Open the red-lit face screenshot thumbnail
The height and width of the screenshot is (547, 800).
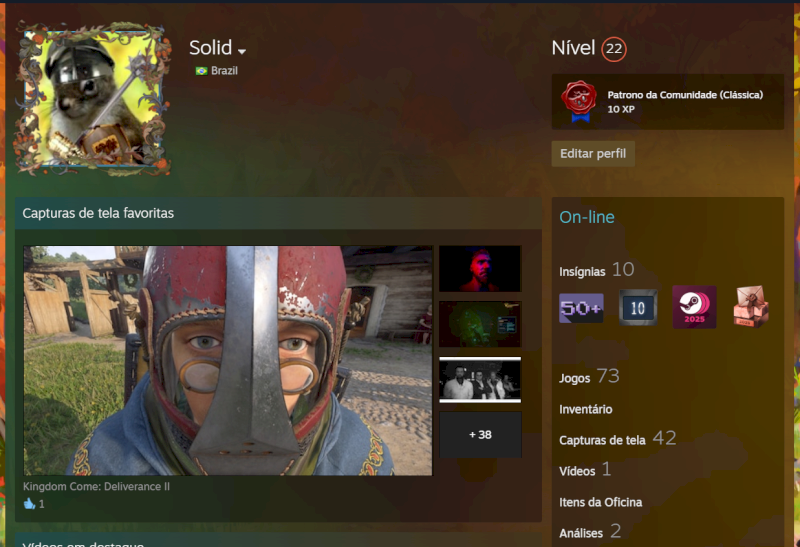point(480,268)
